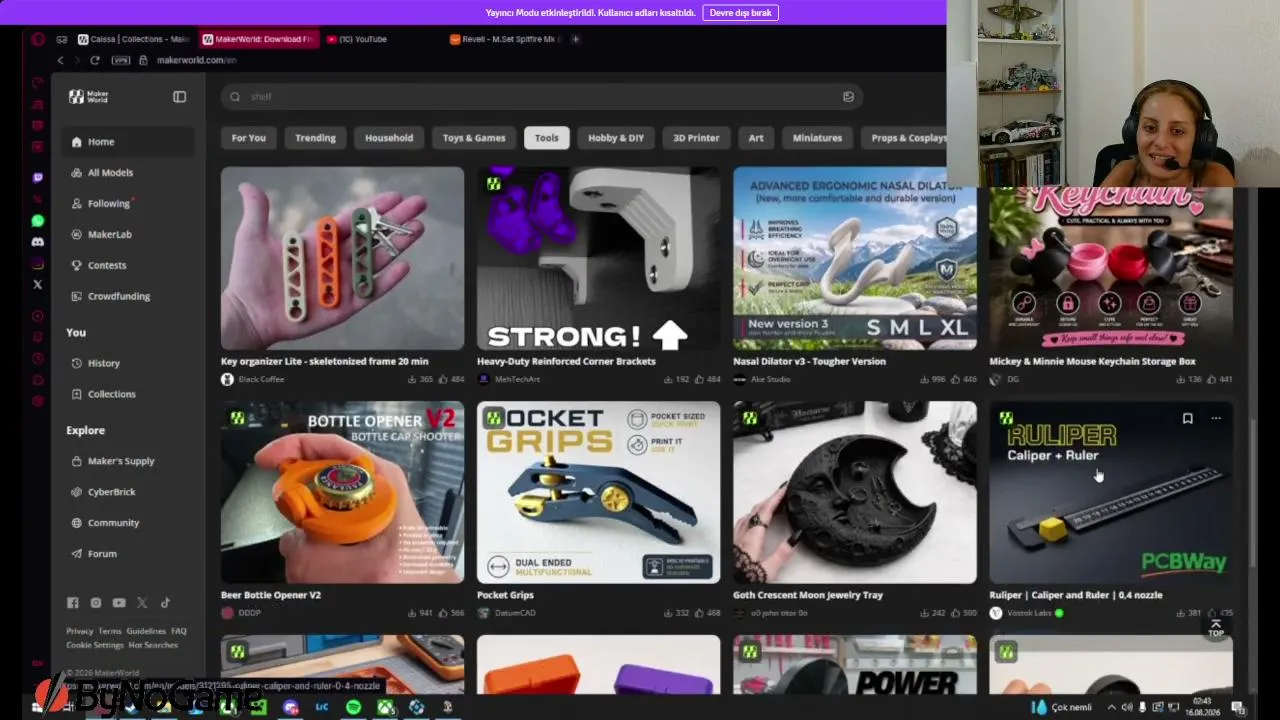Select the Hobby & DIY category
1280x720 pixels.
(616, 138)
